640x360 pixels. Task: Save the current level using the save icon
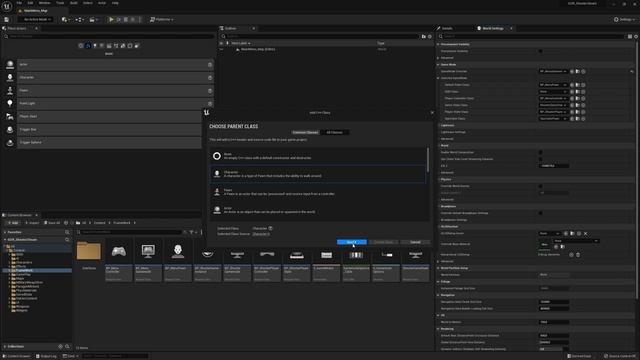tap(7, 20)
